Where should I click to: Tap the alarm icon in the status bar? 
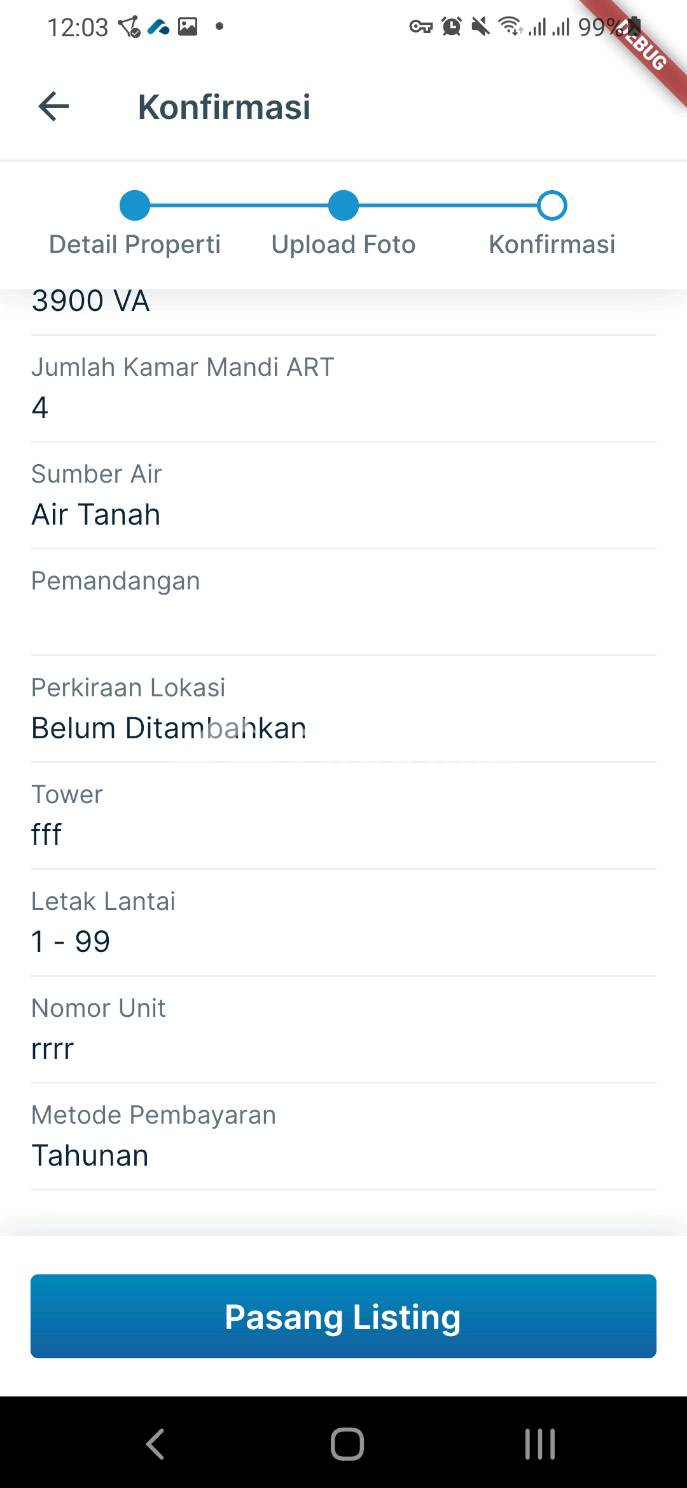(452, 27)
